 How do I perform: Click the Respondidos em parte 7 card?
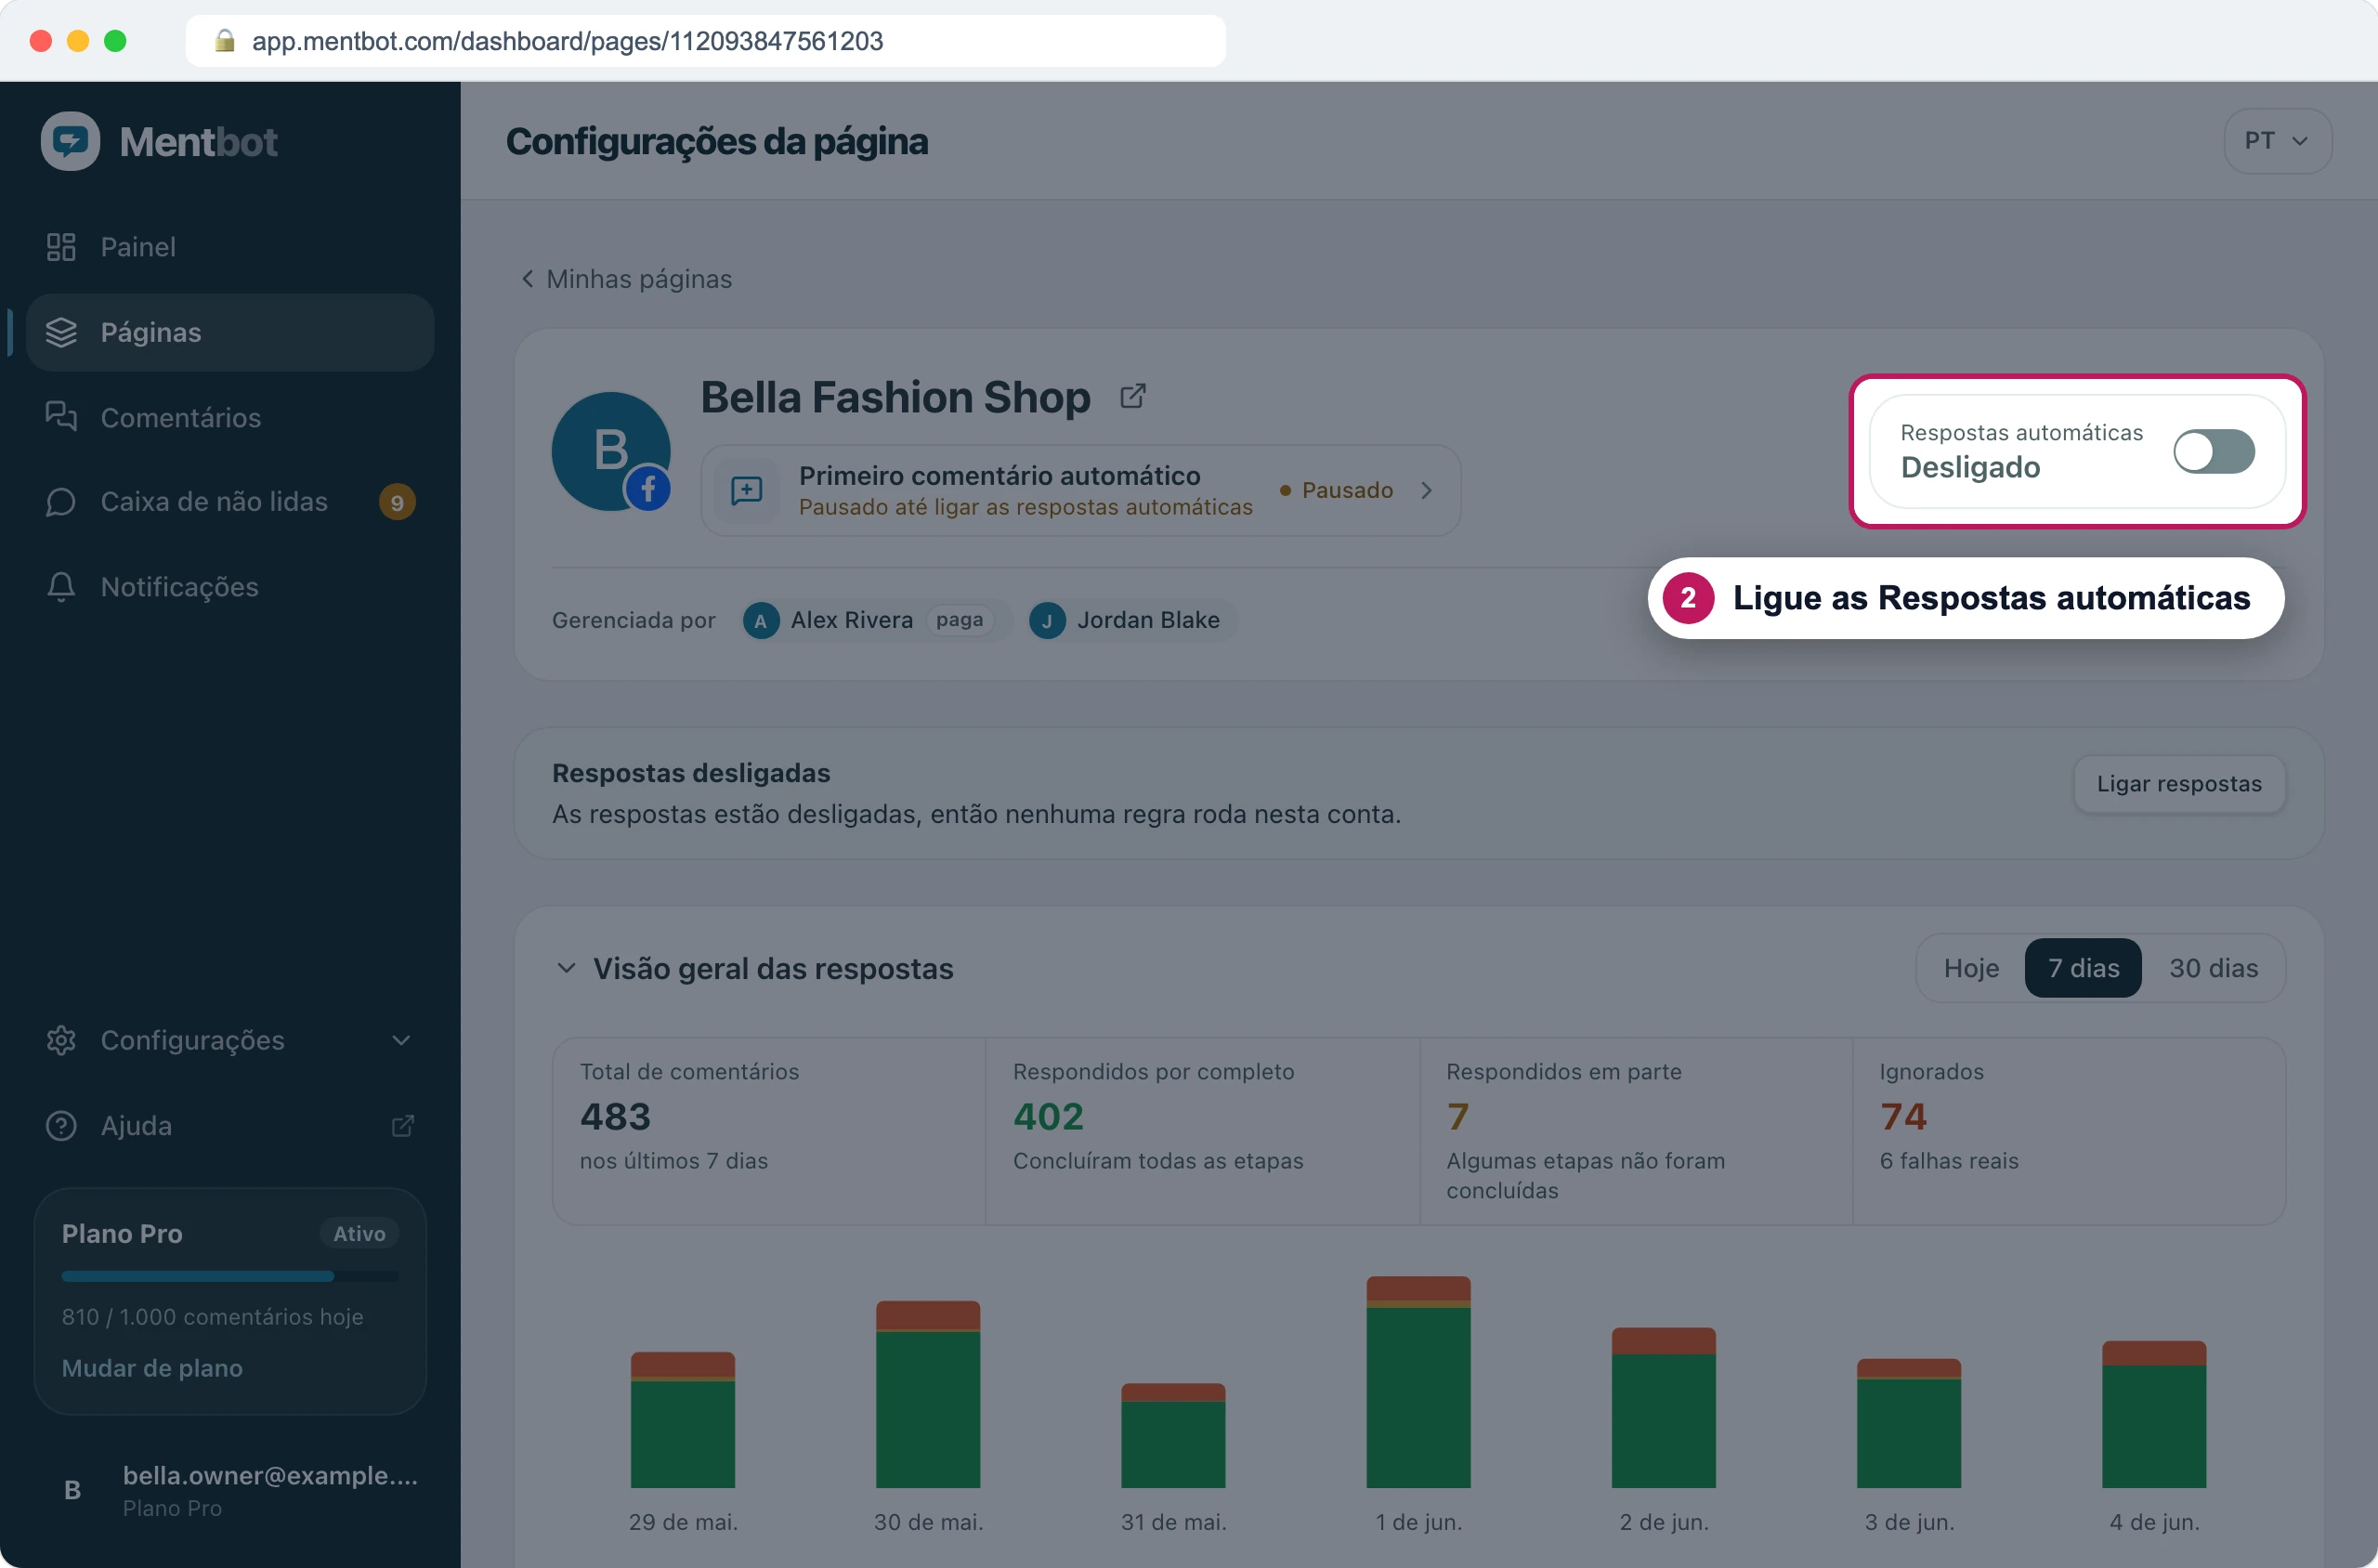tap(1635, 1131)
